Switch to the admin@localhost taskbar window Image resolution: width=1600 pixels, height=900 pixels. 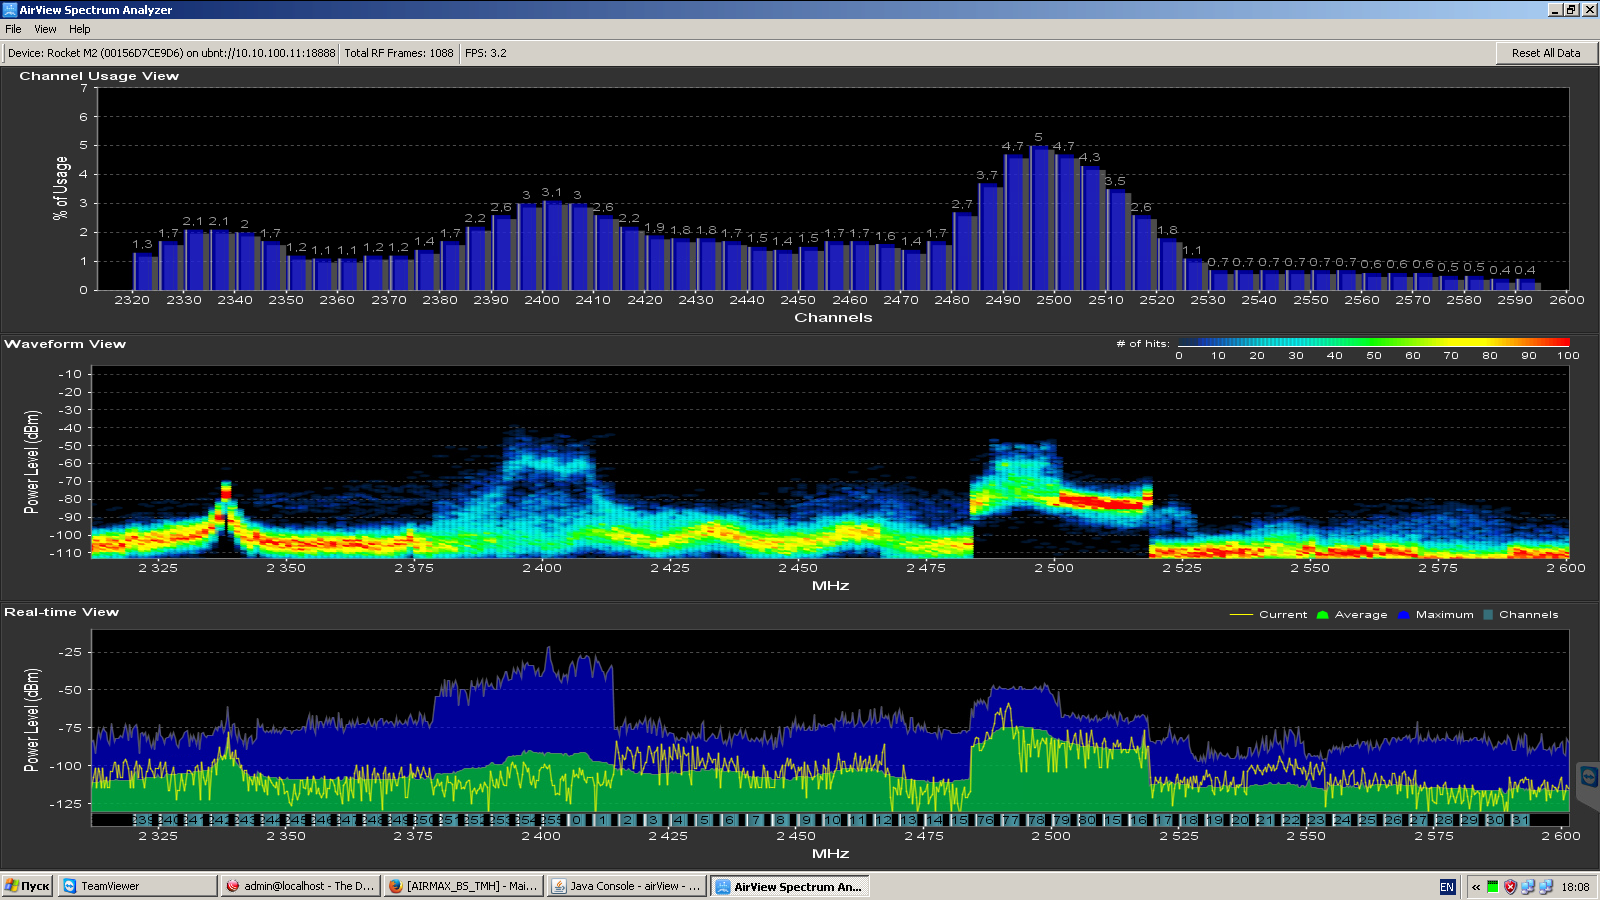point(300,886)
